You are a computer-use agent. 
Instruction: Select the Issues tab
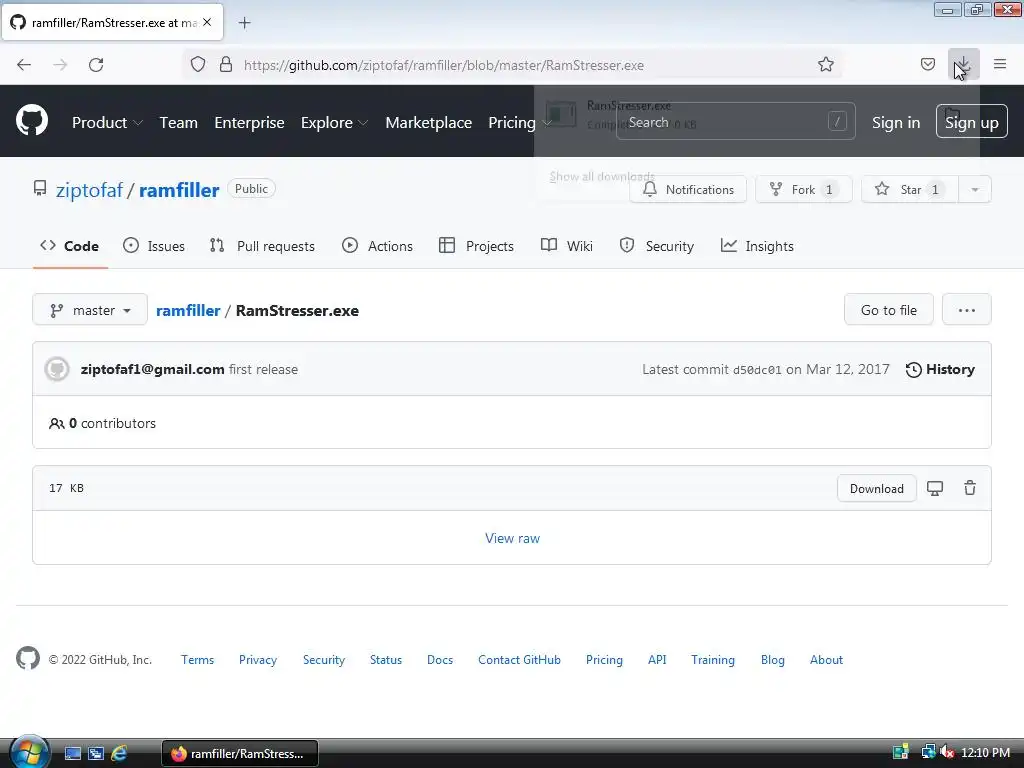[154, 246]
